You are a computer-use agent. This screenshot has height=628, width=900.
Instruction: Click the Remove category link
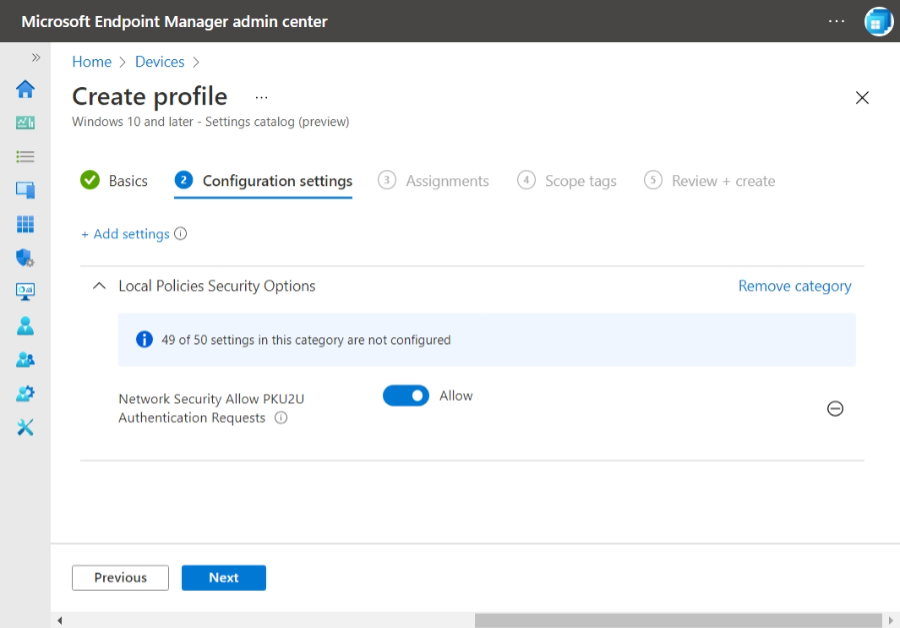tap(794, 285)
